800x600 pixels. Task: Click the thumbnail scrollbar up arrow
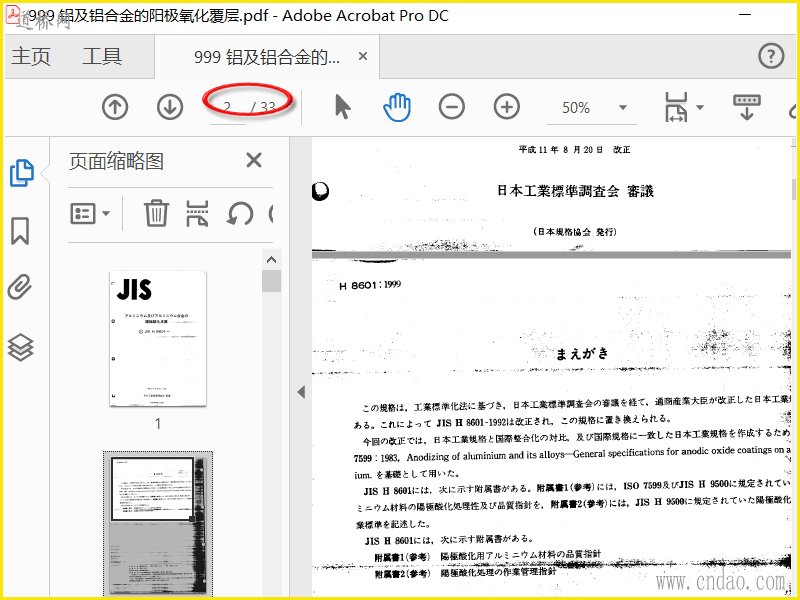(x=271, y=260)
